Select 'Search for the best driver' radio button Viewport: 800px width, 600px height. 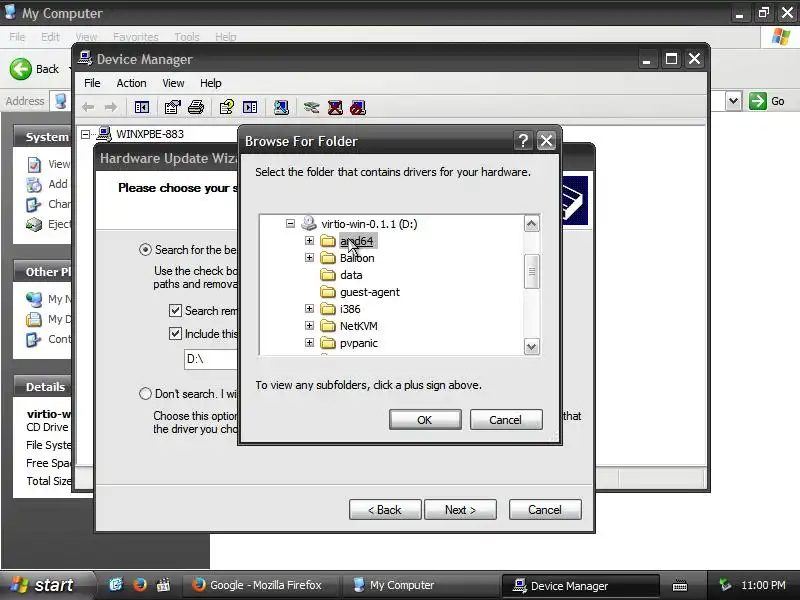coord(145,249)
